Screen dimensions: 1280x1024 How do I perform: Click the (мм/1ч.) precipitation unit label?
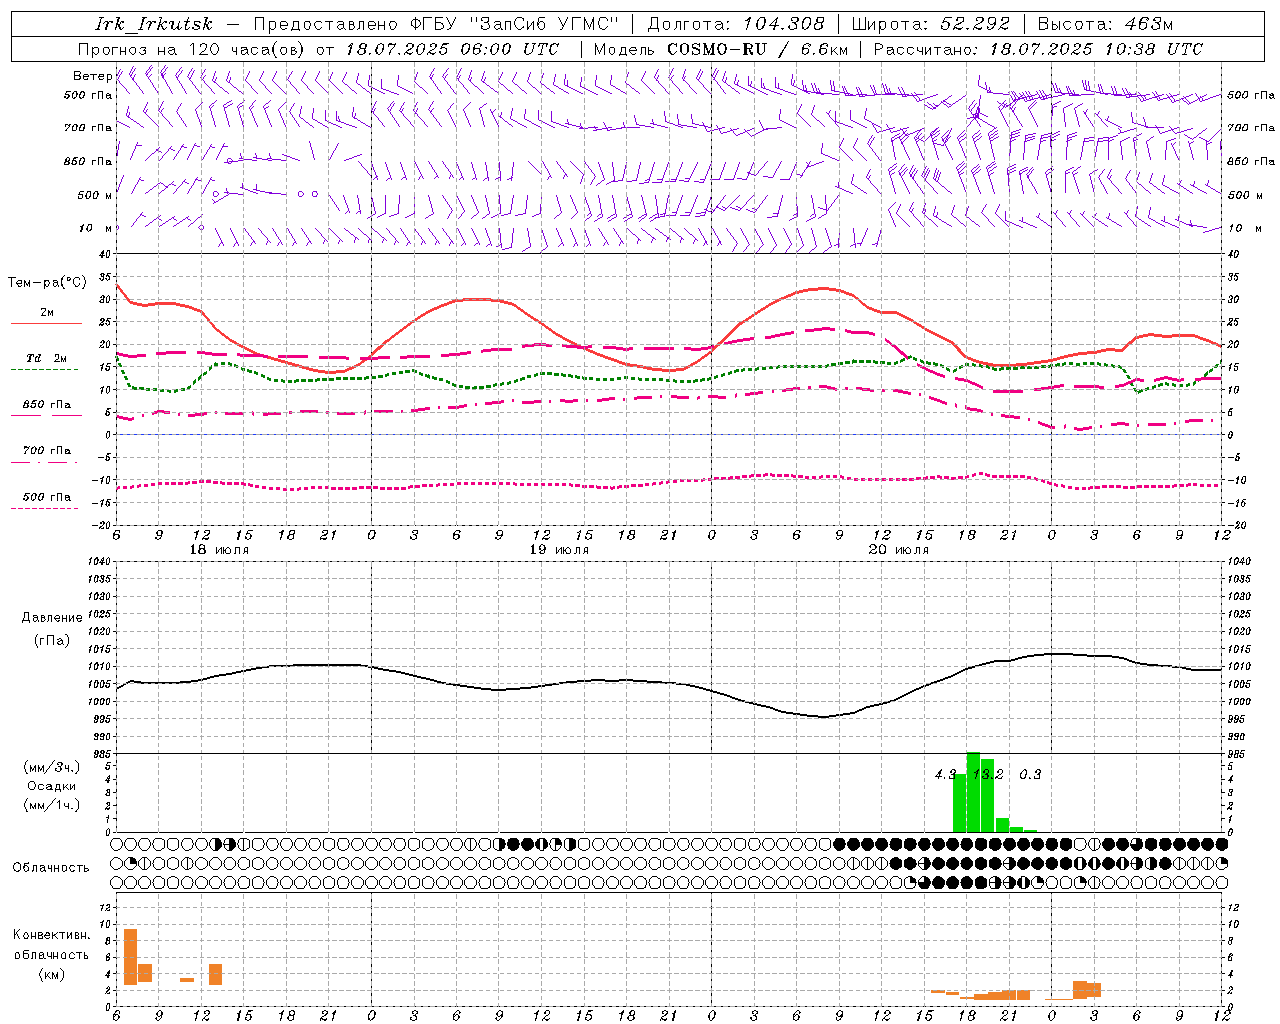52,805
